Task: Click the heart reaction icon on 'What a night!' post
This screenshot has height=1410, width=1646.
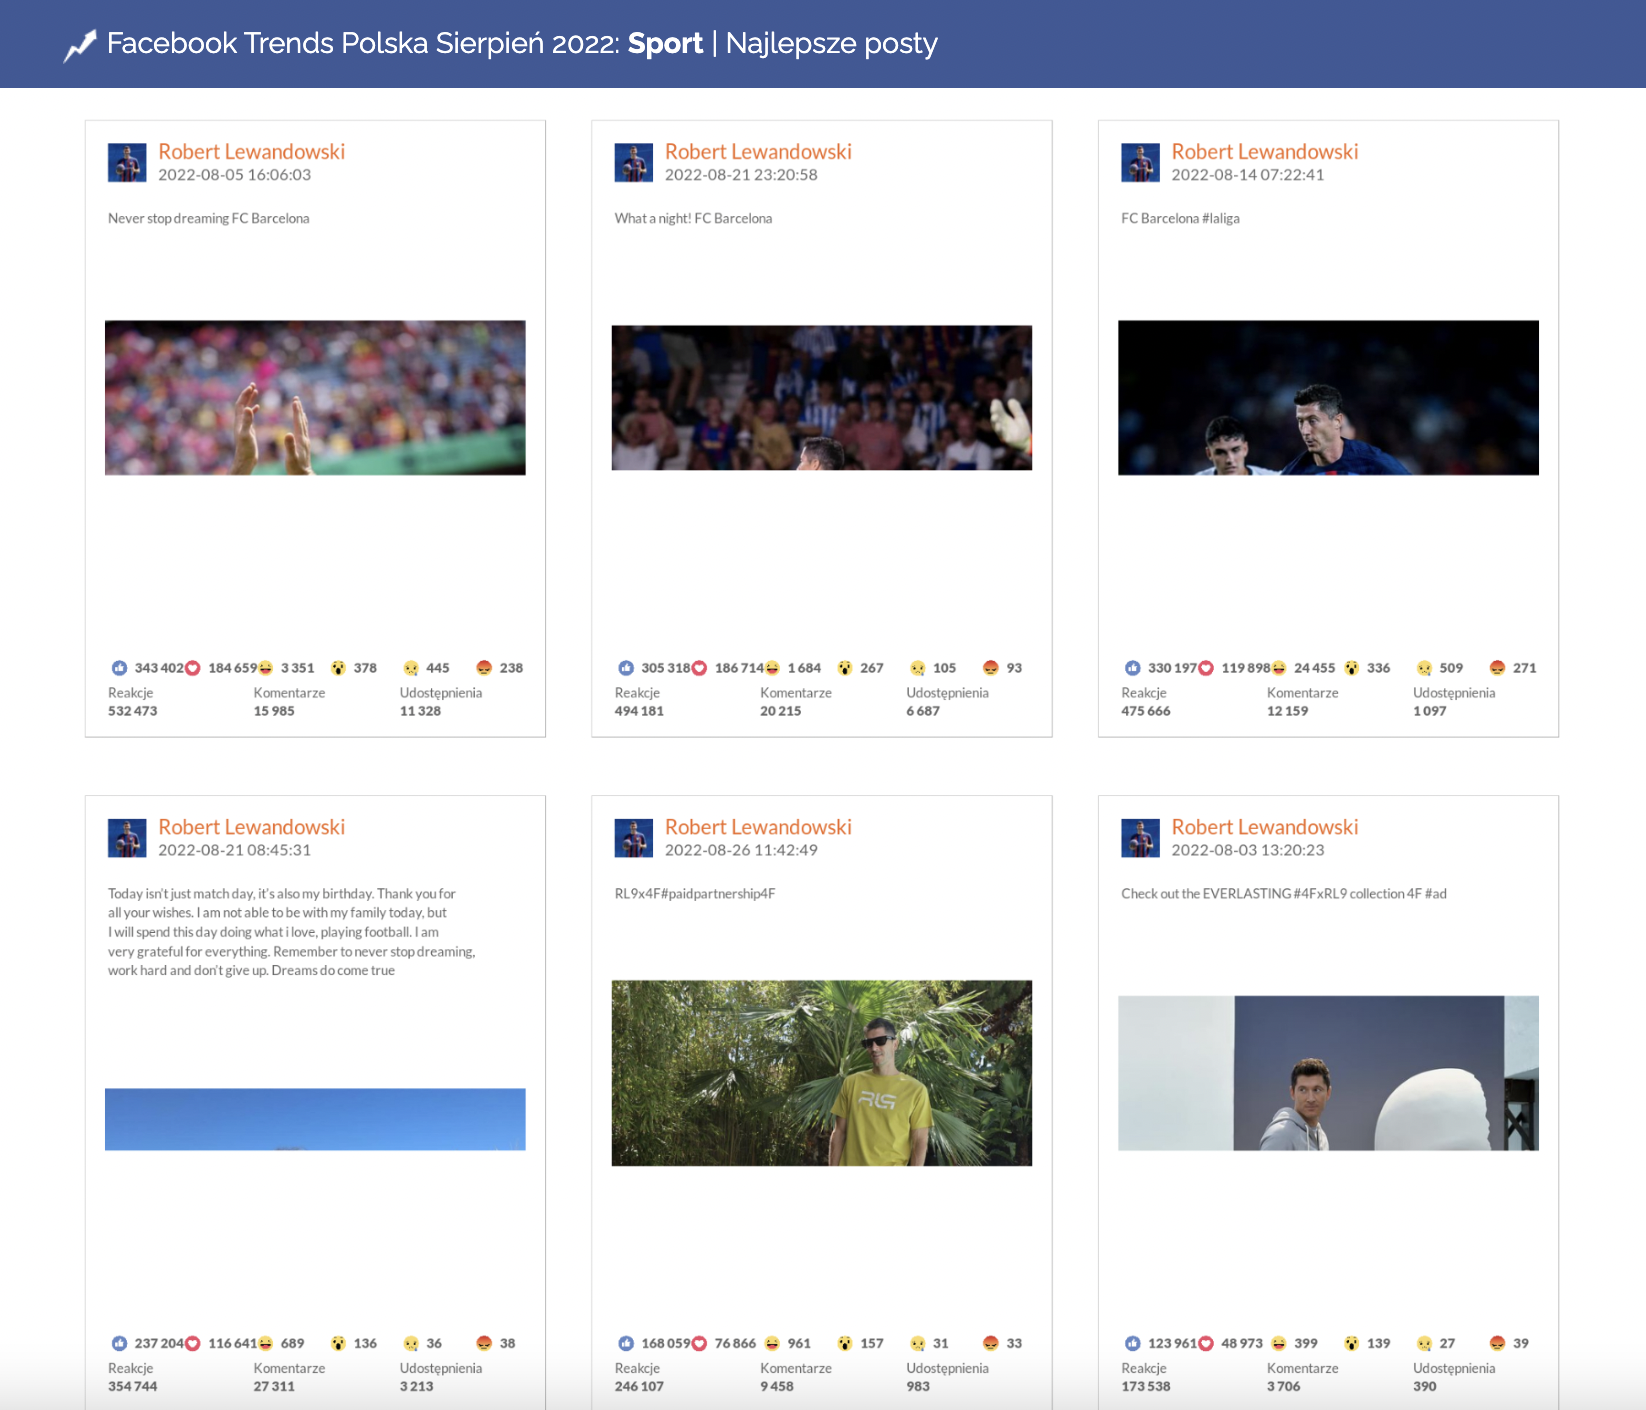Action: (700, 668)
